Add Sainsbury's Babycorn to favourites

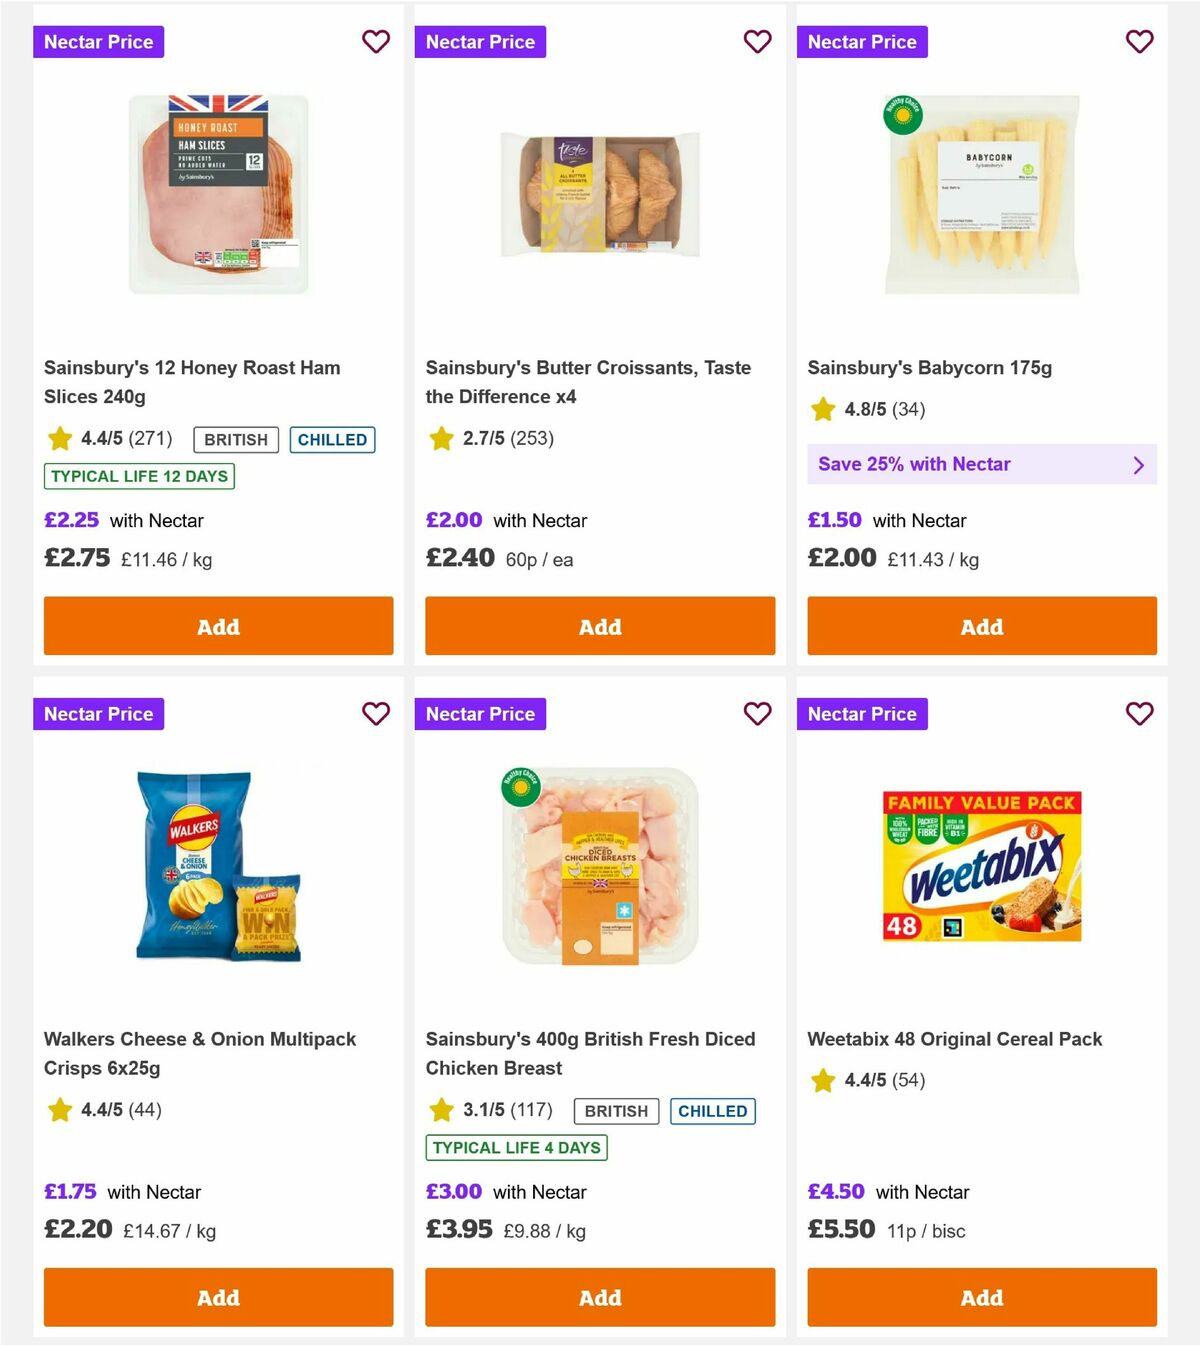point(1139,42)
